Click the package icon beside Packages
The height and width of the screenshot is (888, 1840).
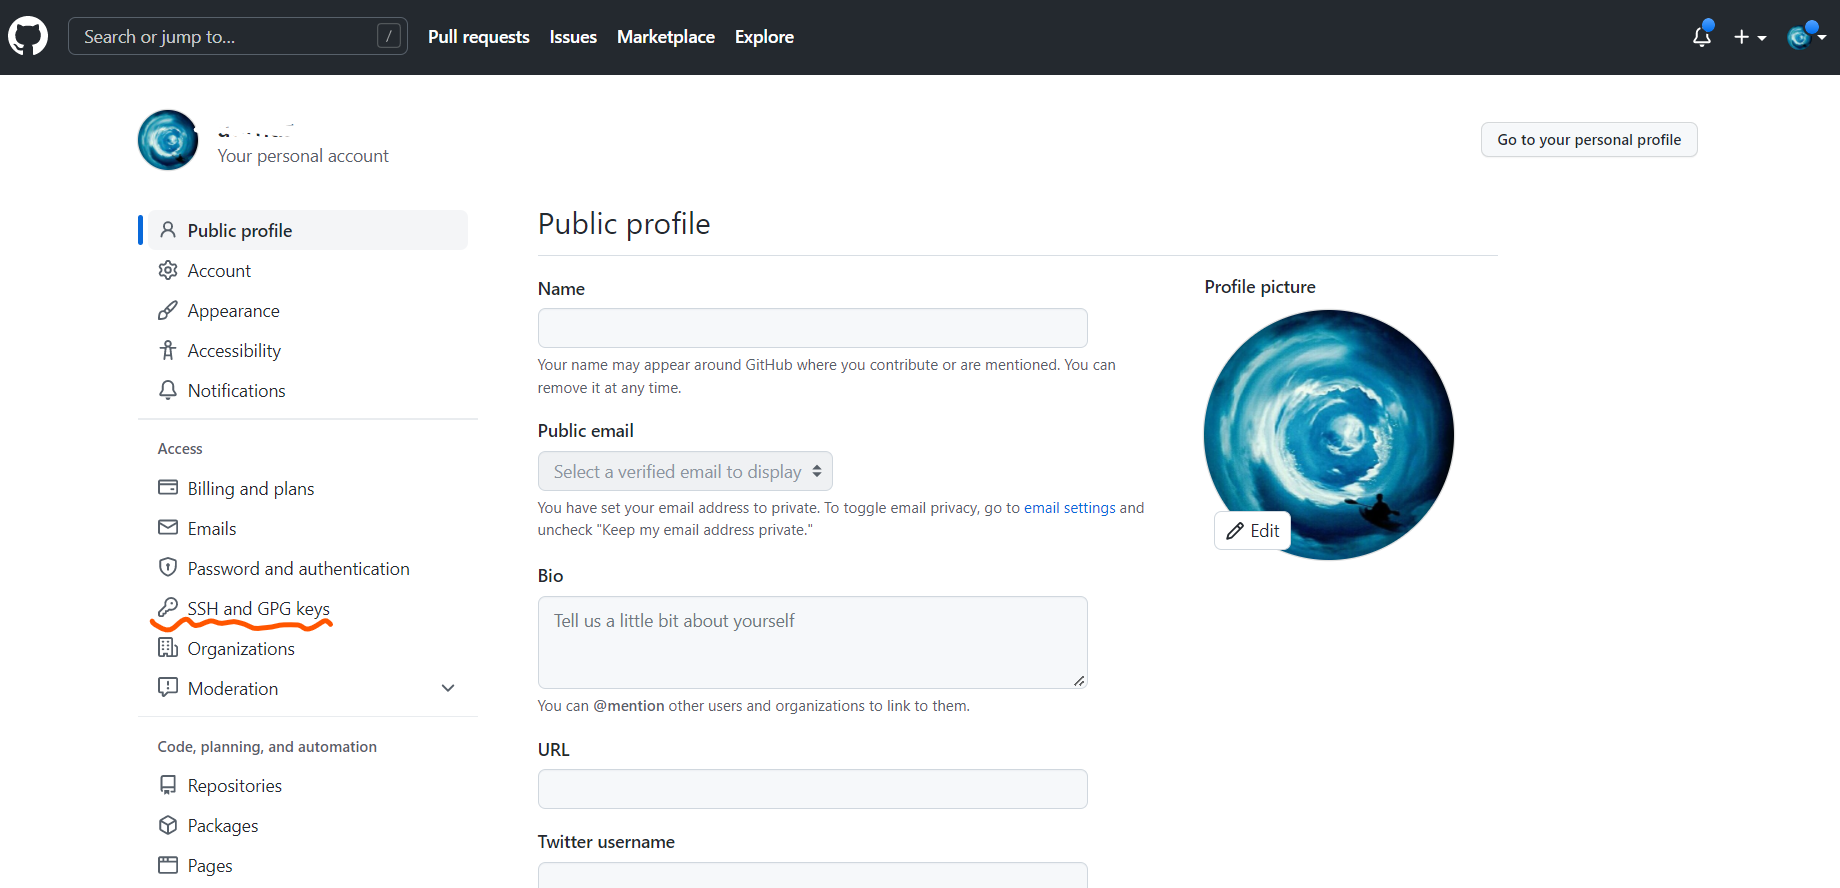168,825
